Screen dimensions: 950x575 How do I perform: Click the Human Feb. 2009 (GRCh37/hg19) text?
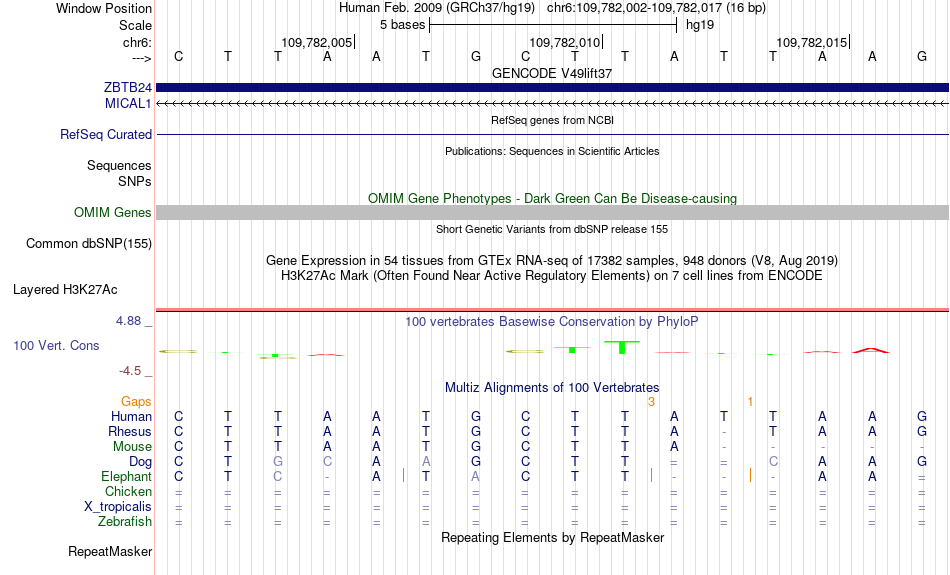pyautogui.click(x=437, y=8)
